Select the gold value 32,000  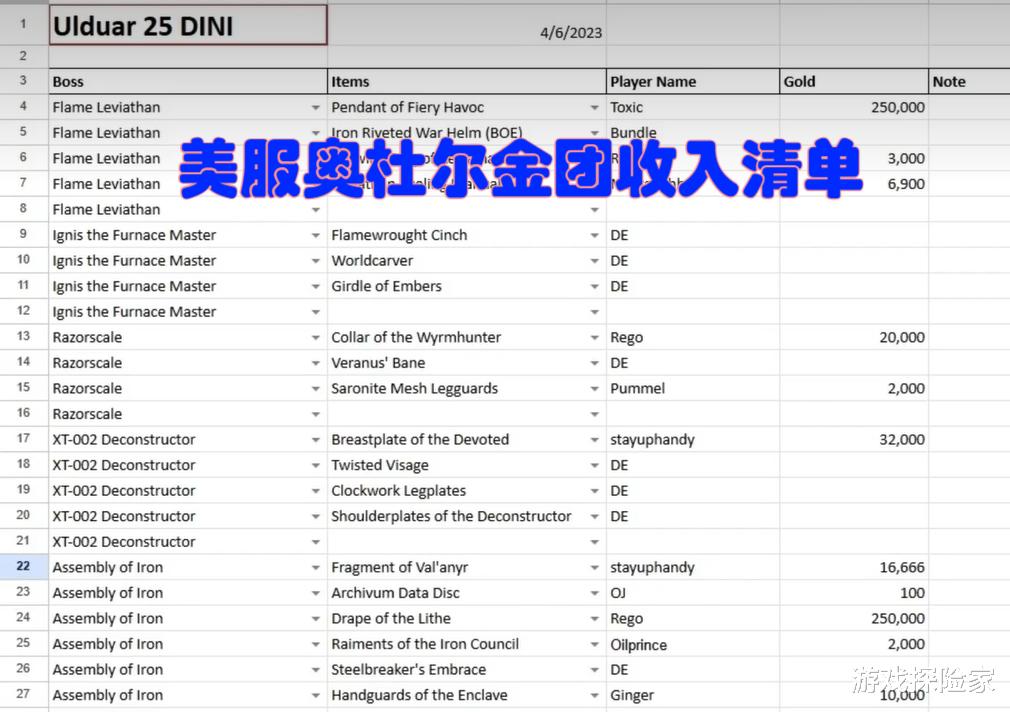854,440
